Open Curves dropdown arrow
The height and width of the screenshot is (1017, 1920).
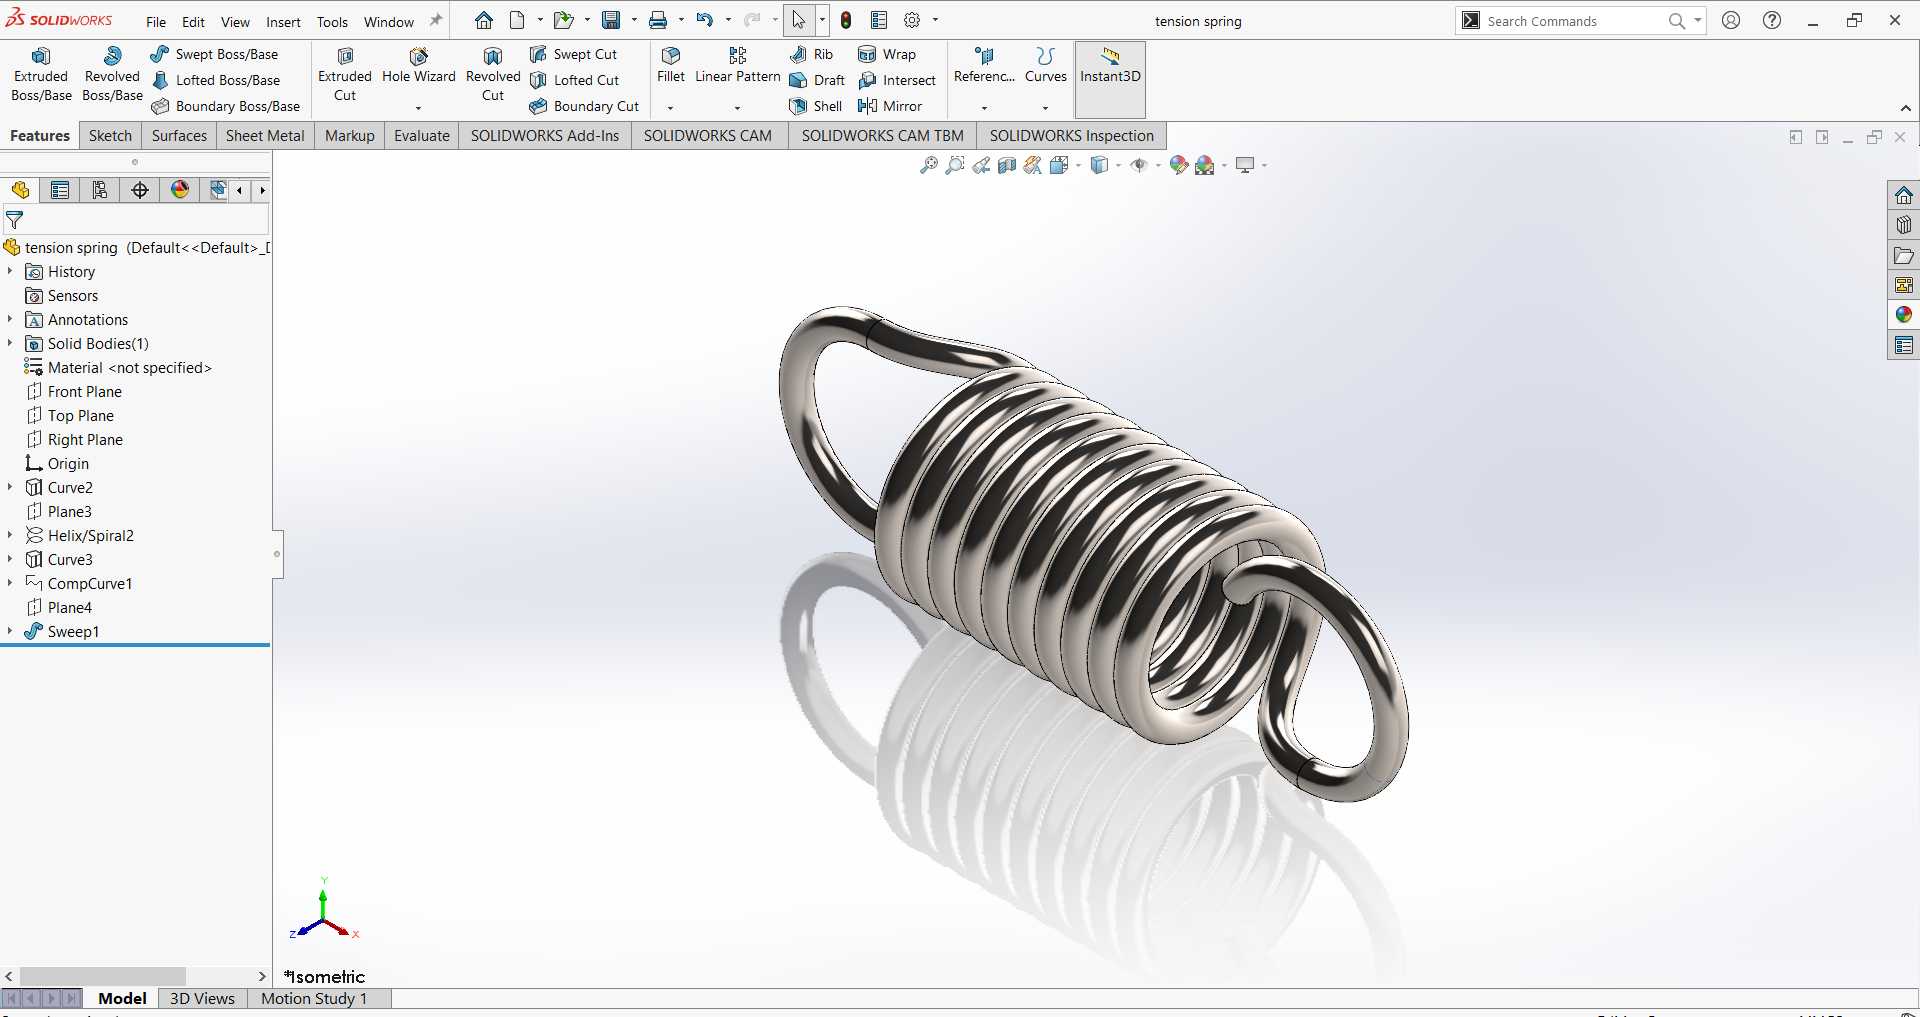tap(1046, 107)
